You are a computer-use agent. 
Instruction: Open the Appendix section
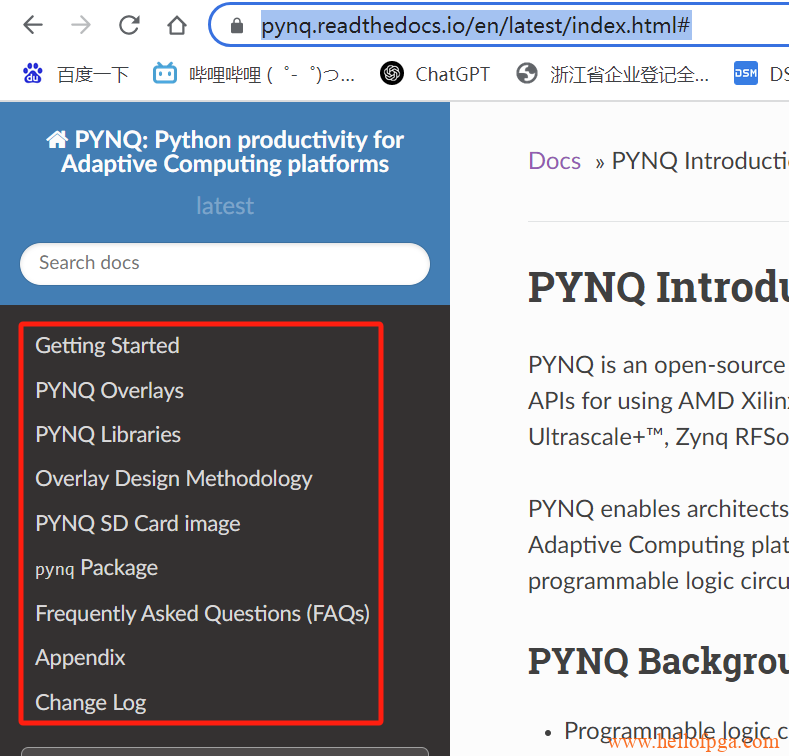(81, 657)
